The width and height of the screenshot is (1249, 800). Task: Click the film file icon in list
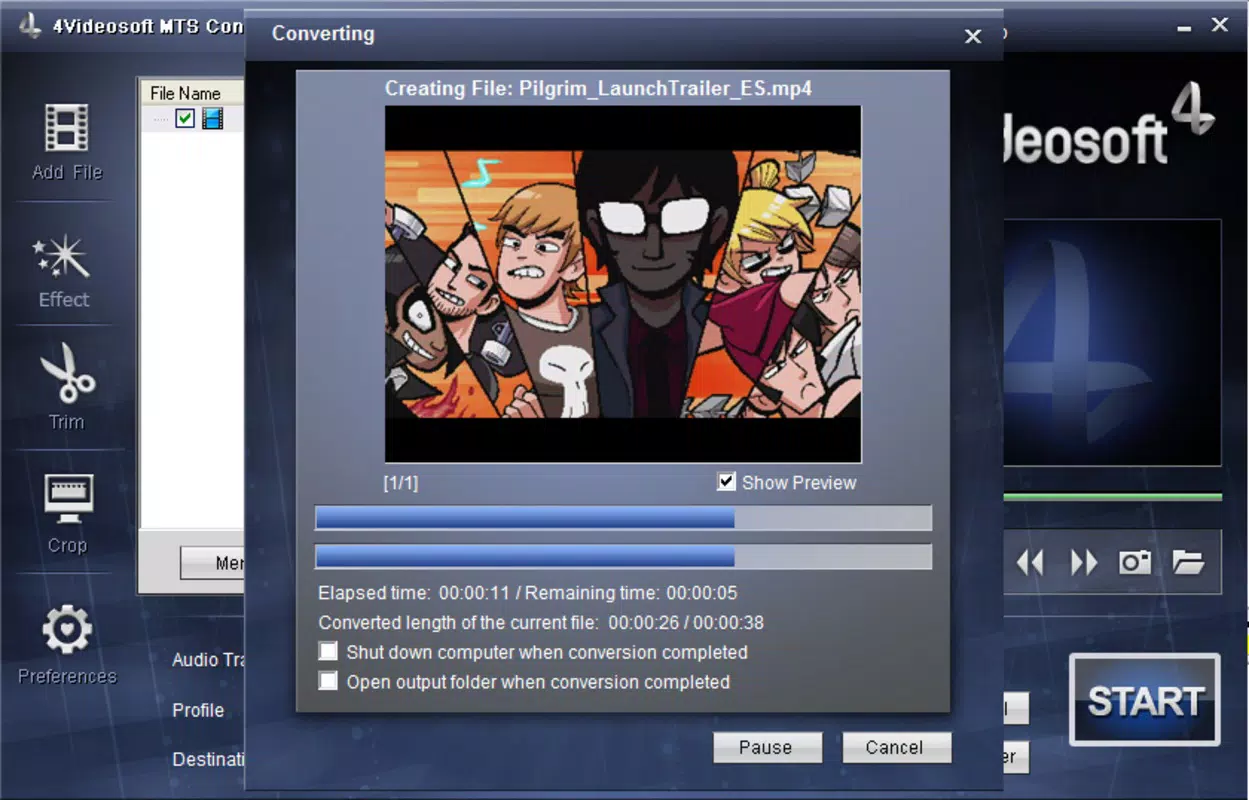[x=212, y=119]
